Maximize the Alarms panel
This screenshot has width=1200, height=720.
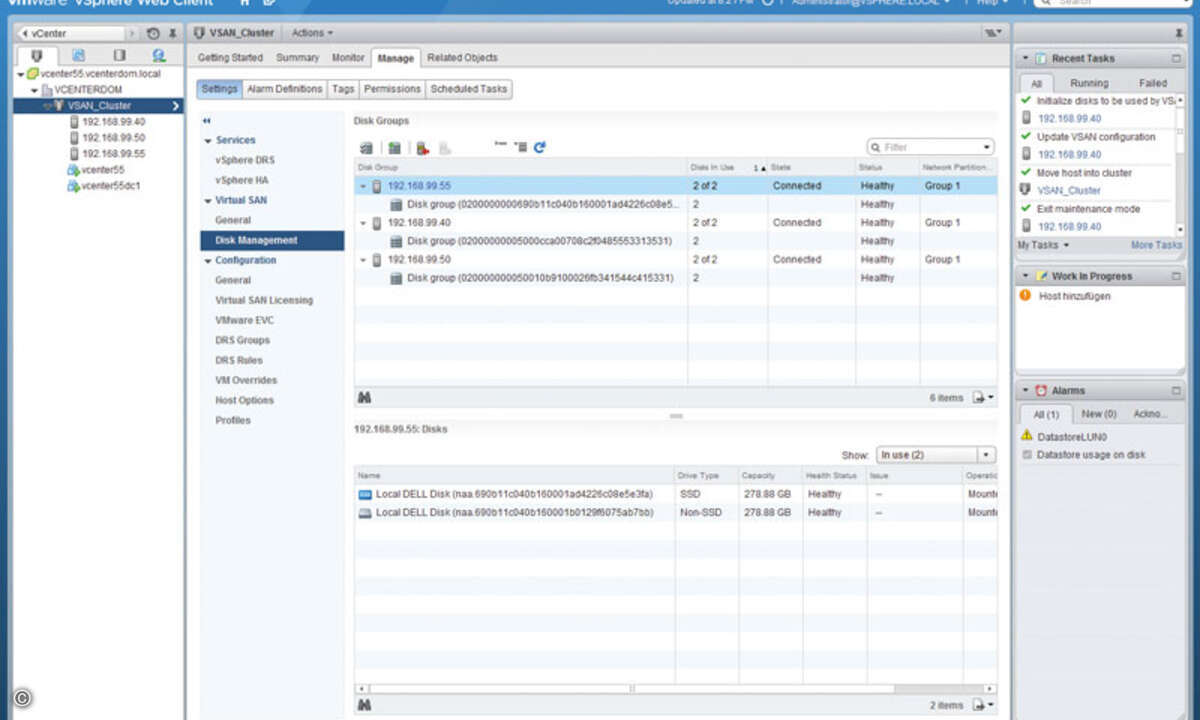(1176, 391)
